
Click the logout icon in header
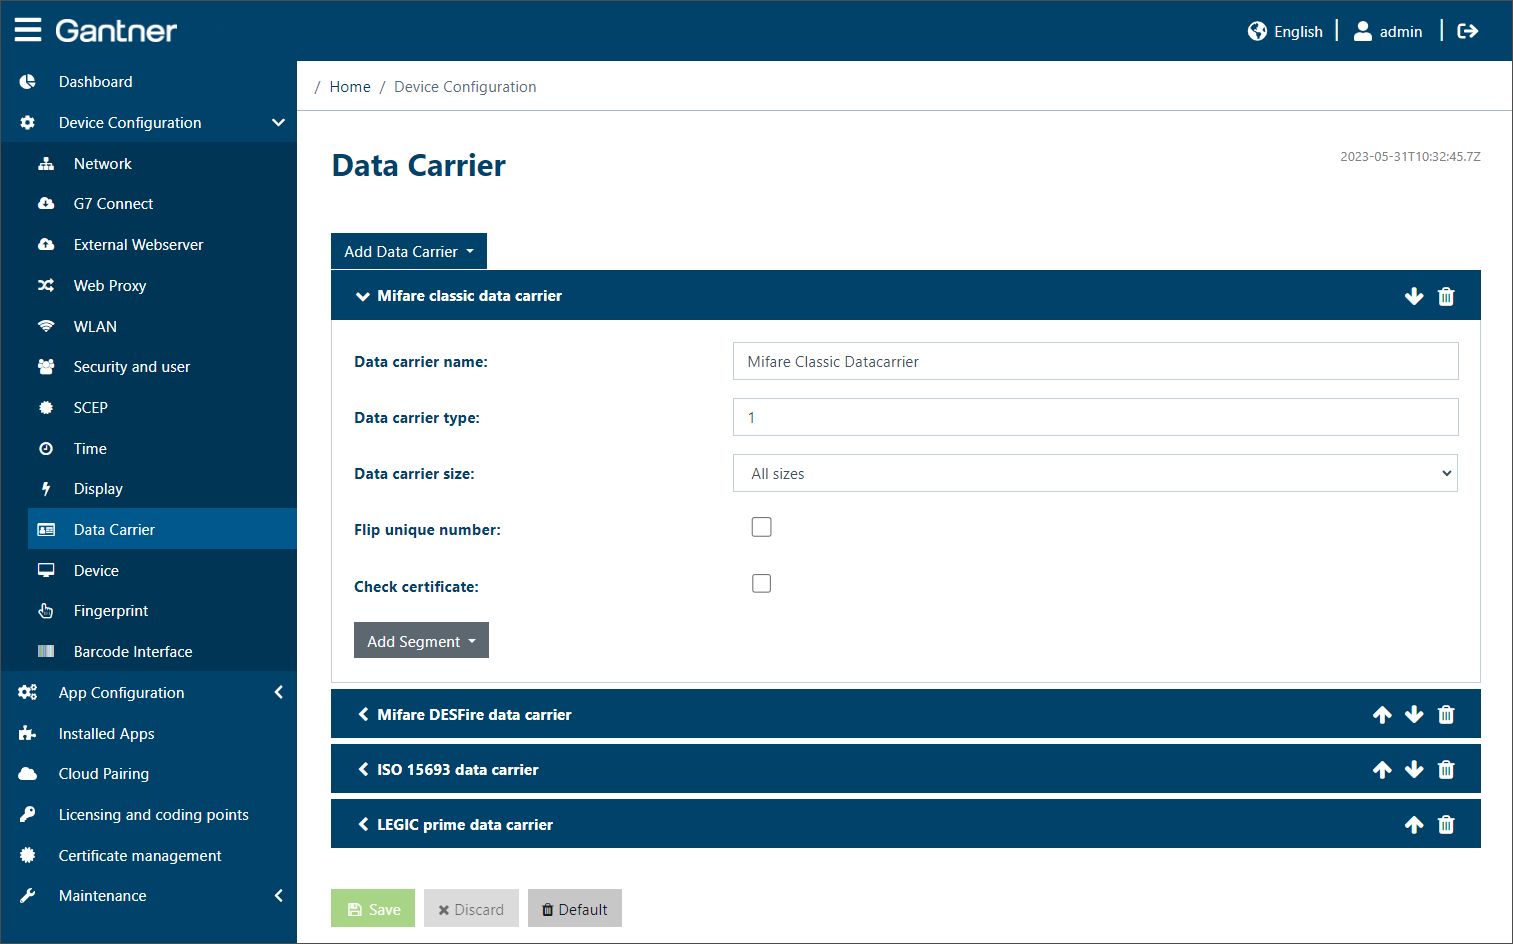coord(1467,31)
